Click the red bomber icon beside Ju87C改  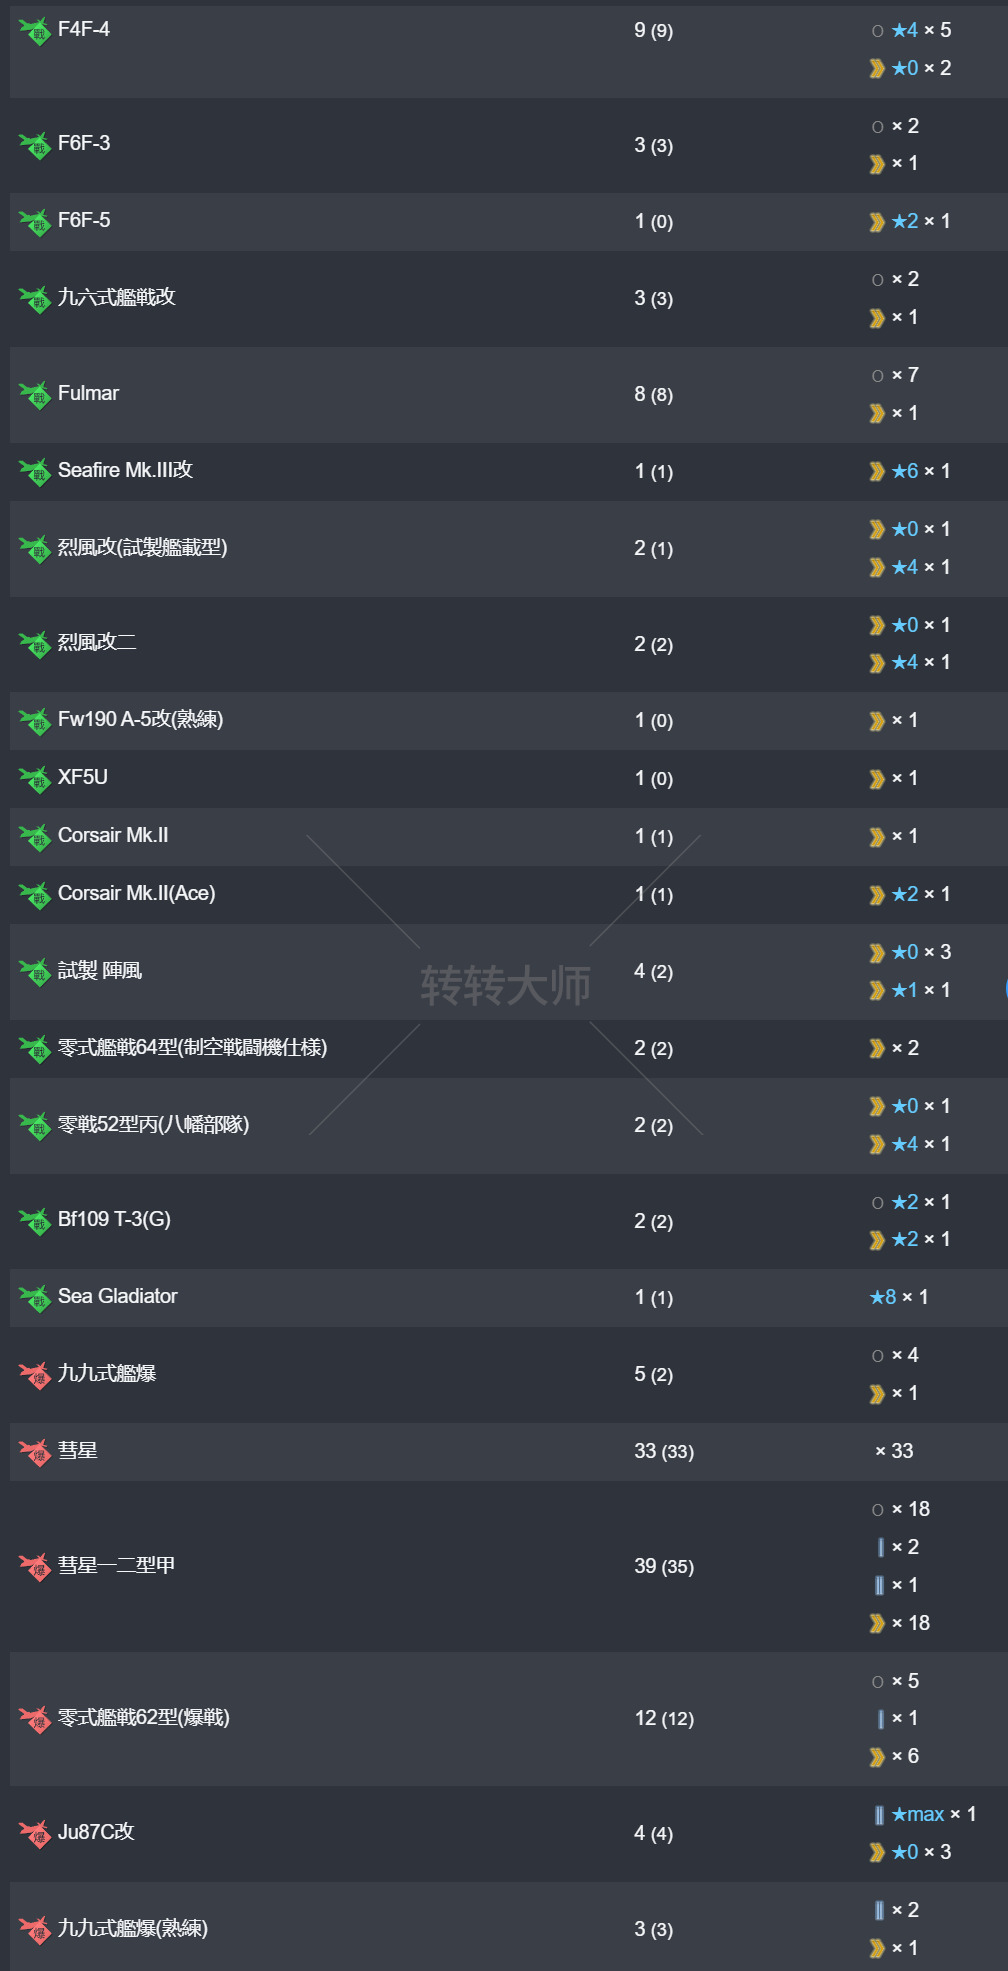(x=35, y=1833)
